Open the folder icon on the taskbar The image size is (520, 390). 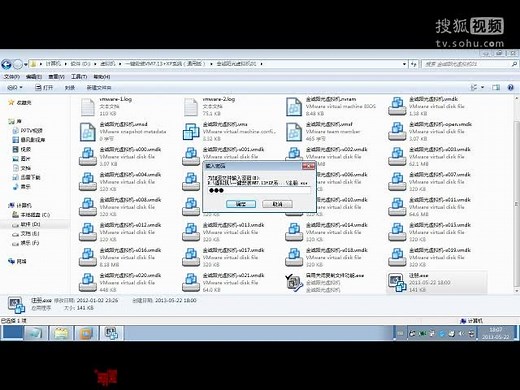point(61,333)
